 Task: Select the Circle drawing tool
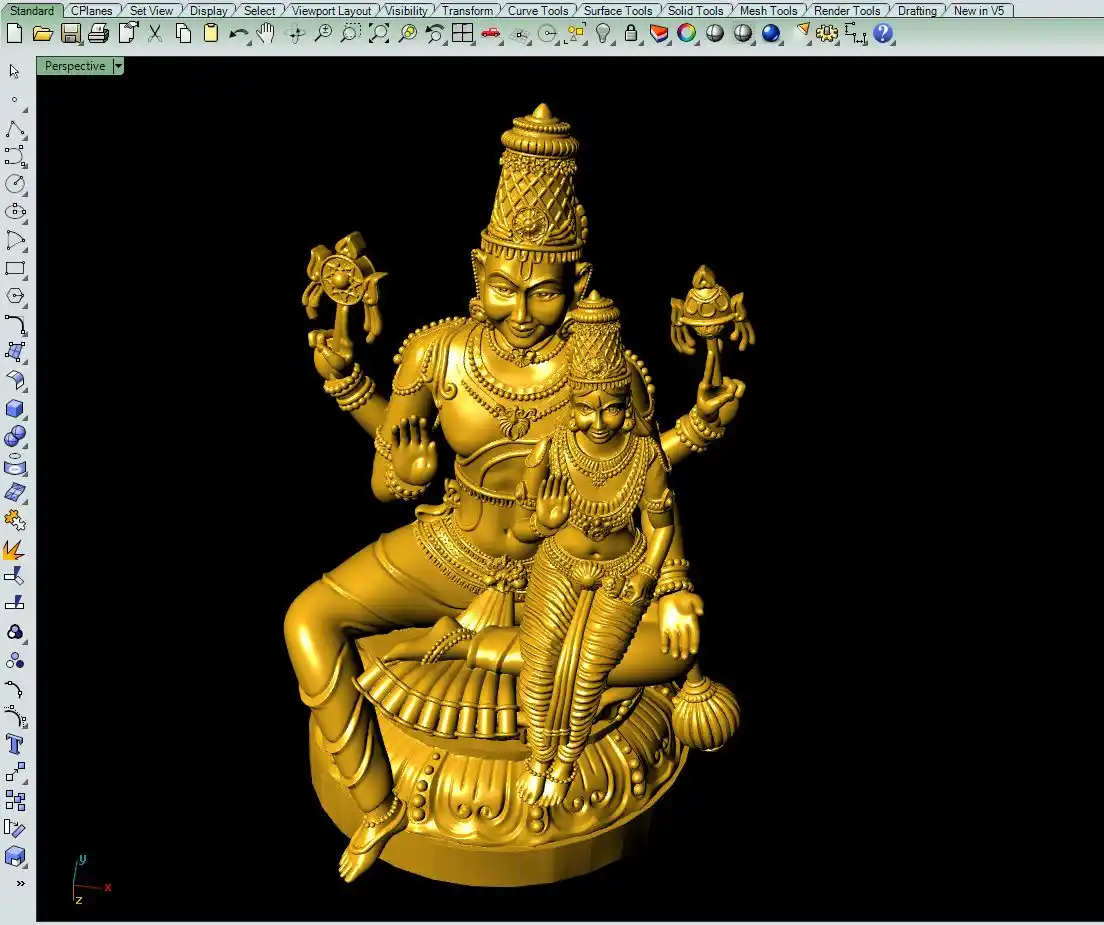pyautogui.click(x=15, y=184)
